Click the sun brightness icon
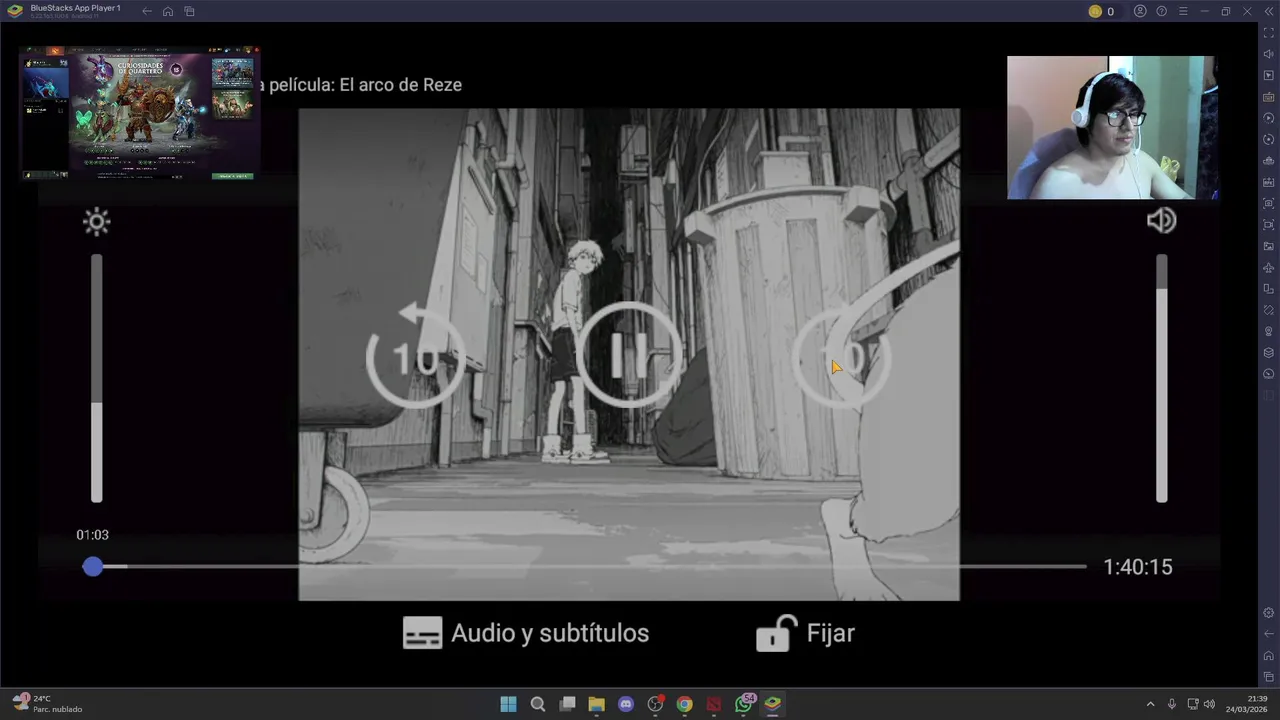Image resolution: width=1280 pixels, height=720 pixels. [97, 222]
